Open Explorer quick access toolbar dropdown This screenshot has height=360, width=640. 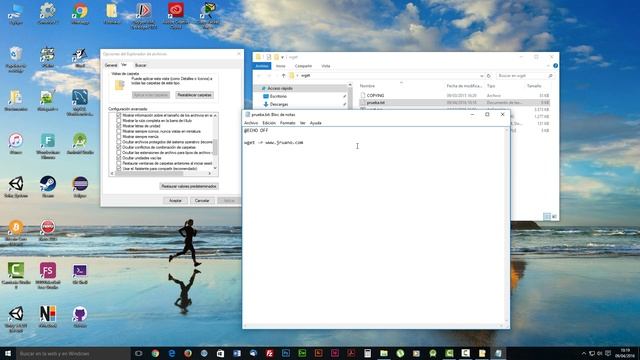[x=282, y=57]
